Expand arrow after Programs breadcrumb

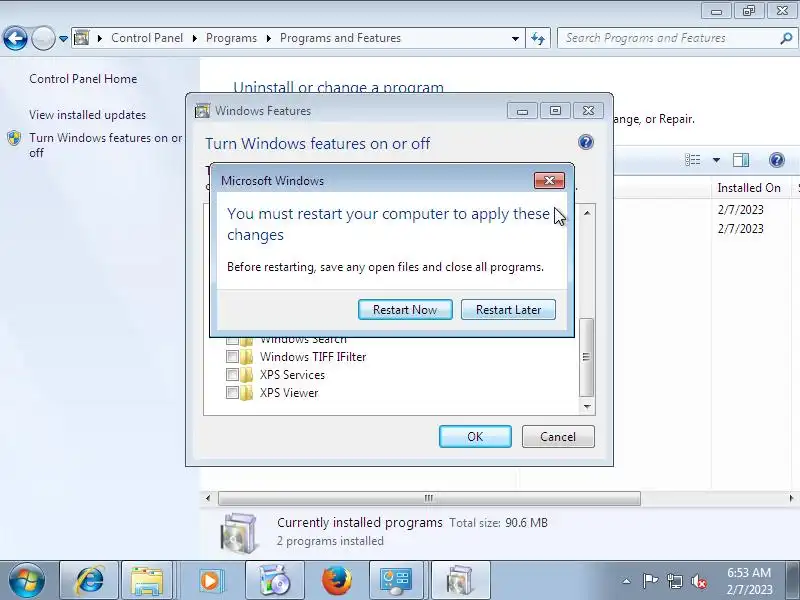click(x=268, y=38)
